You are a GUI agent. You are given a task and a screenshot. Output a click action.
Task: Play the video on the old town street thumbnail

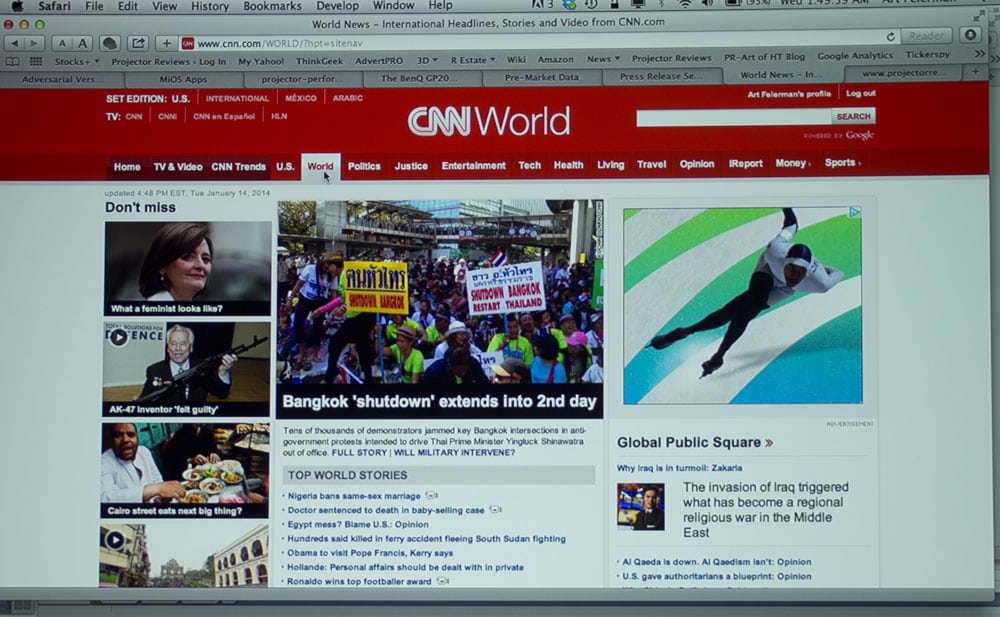point(115,540)
